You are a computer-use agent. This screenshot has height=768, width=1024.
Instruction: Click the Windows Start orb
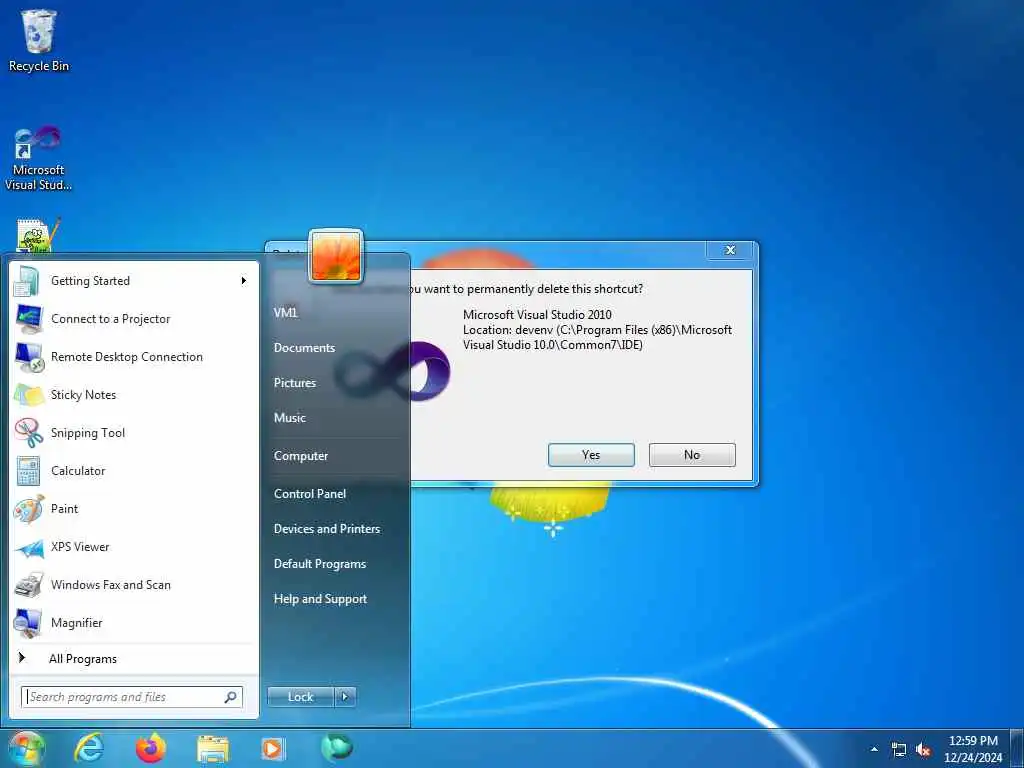click(26, 748)
